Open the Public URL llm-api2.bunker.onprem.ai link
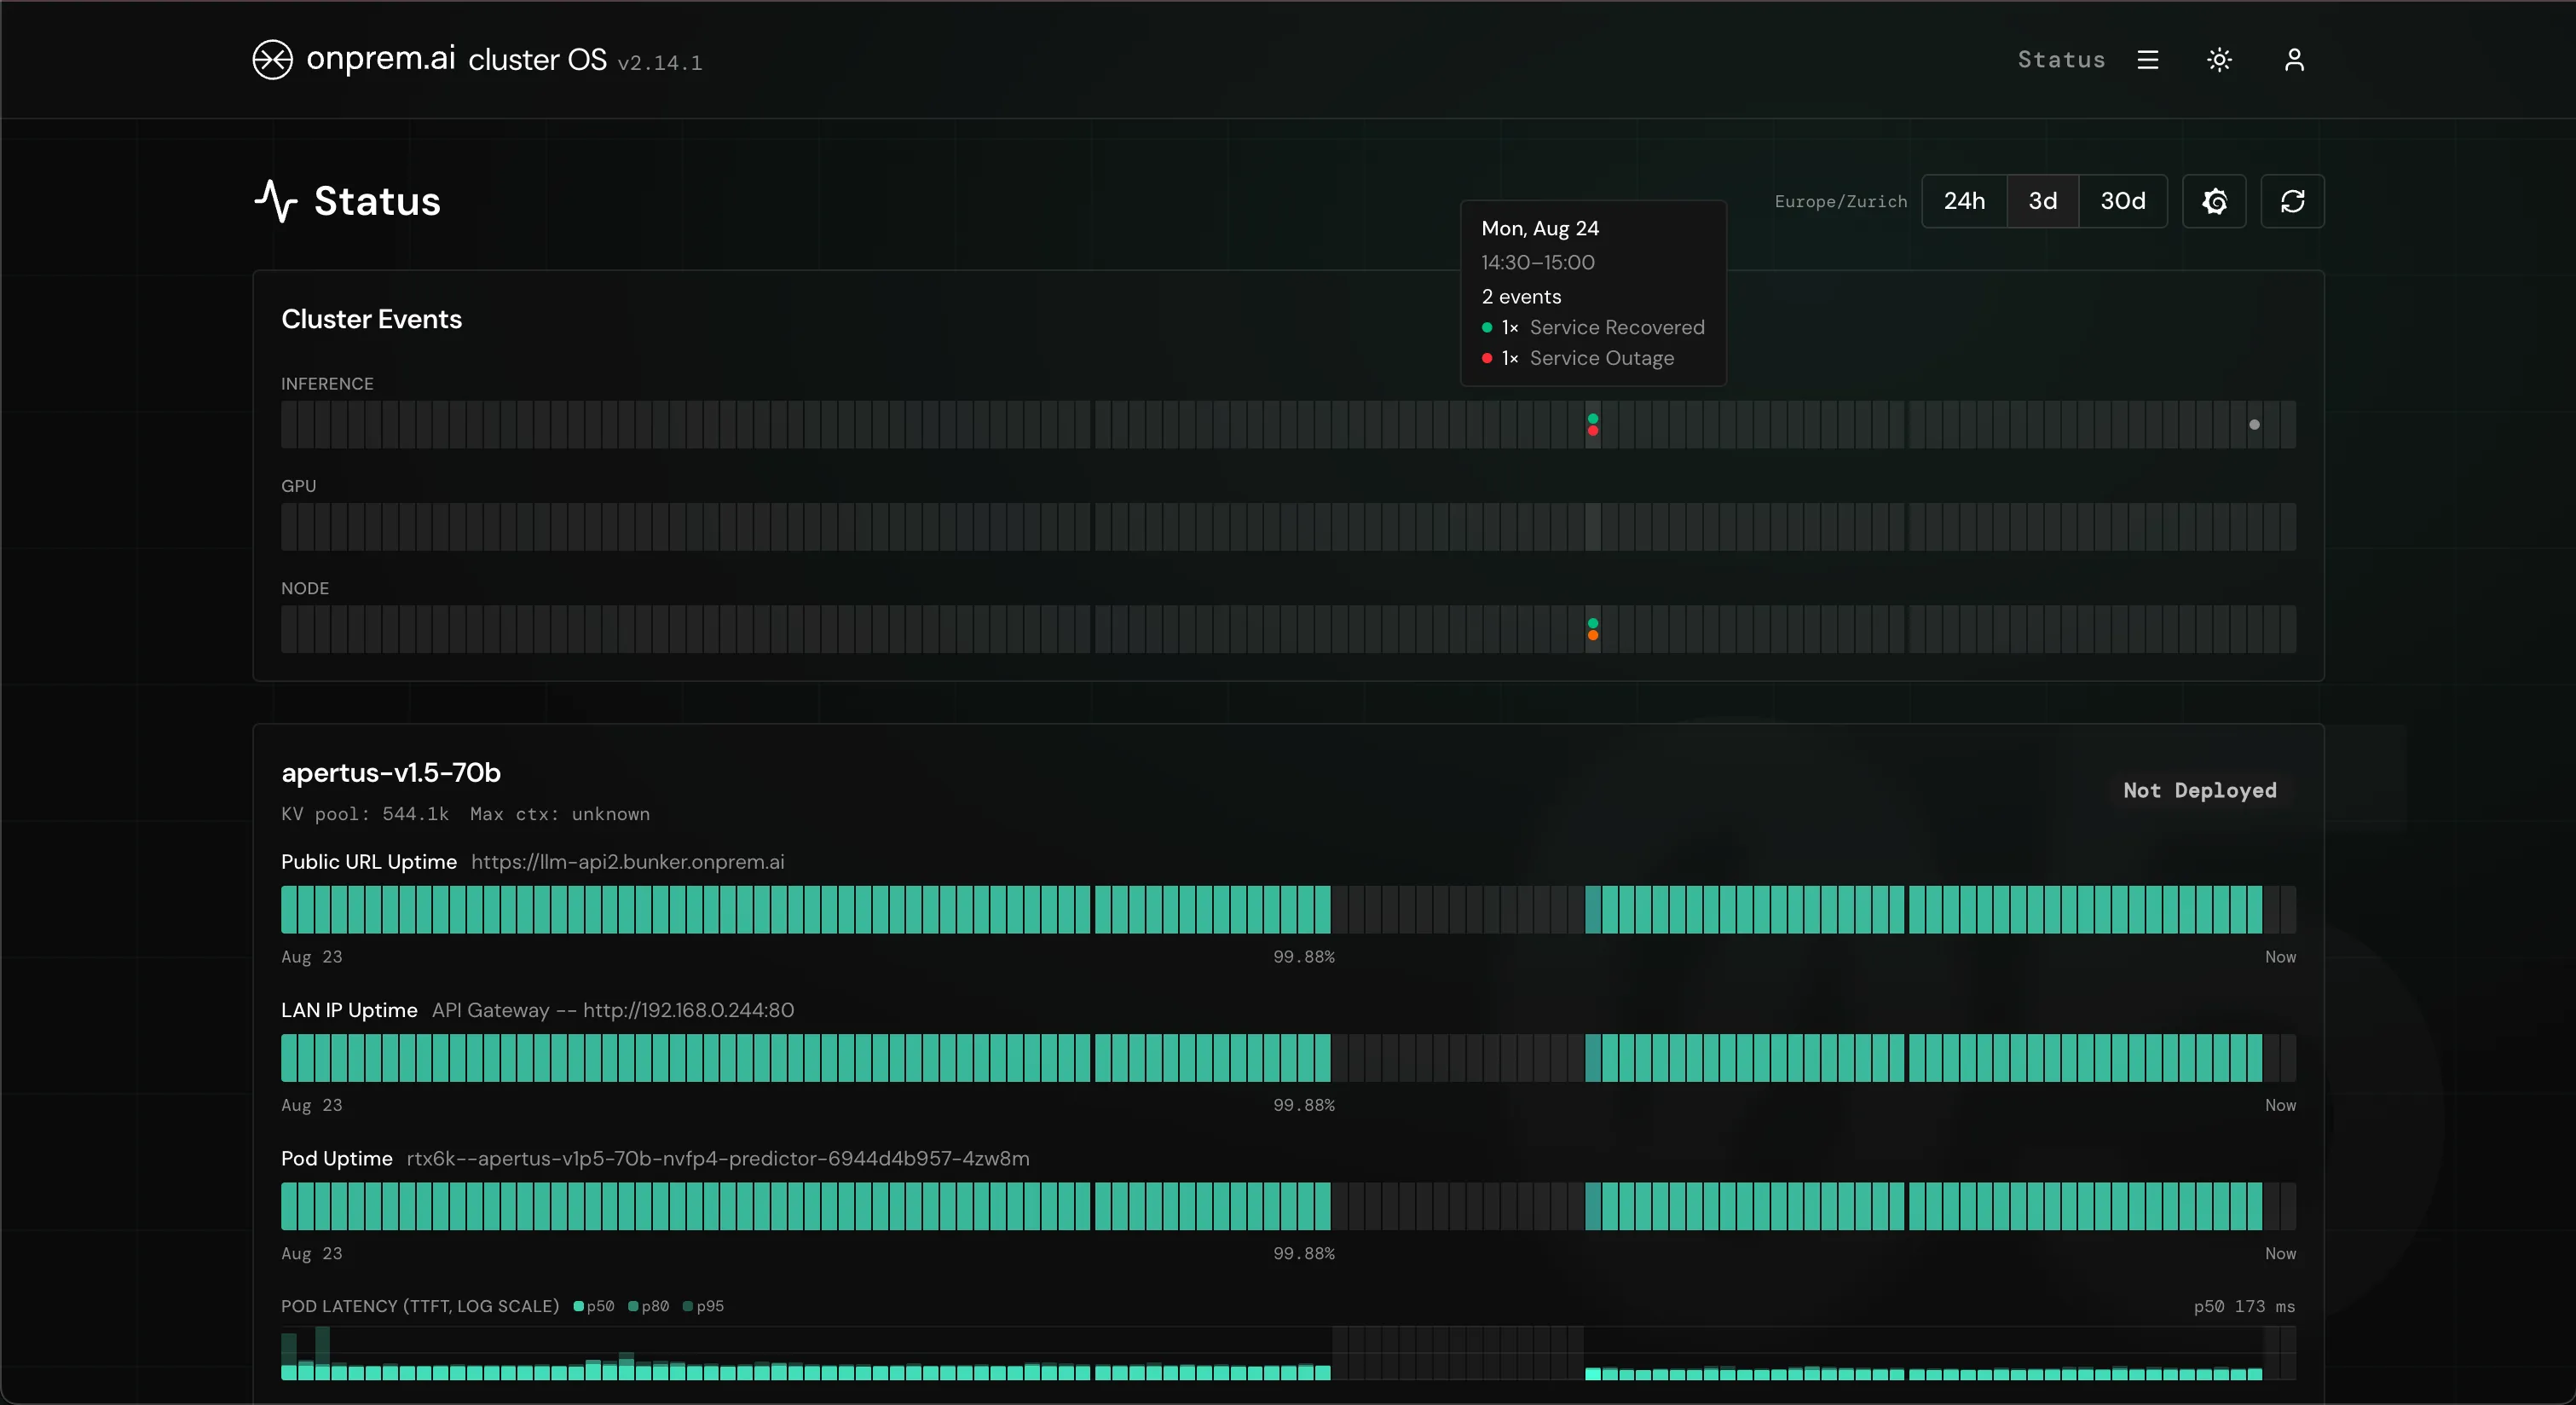The height and width of the screenshot is (1405, 2576). tap(628, 862)
